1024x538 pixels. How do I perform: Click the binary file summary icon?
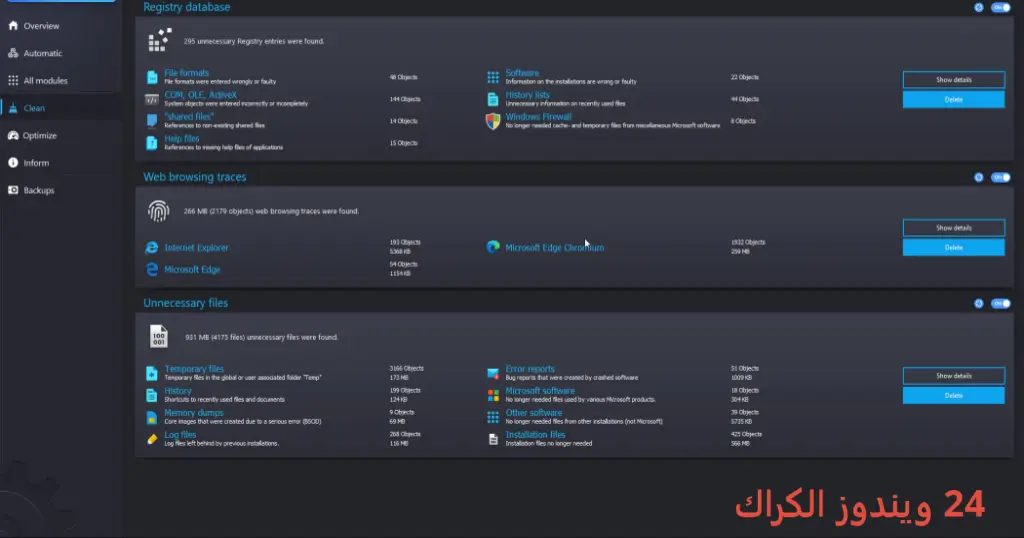158,337
